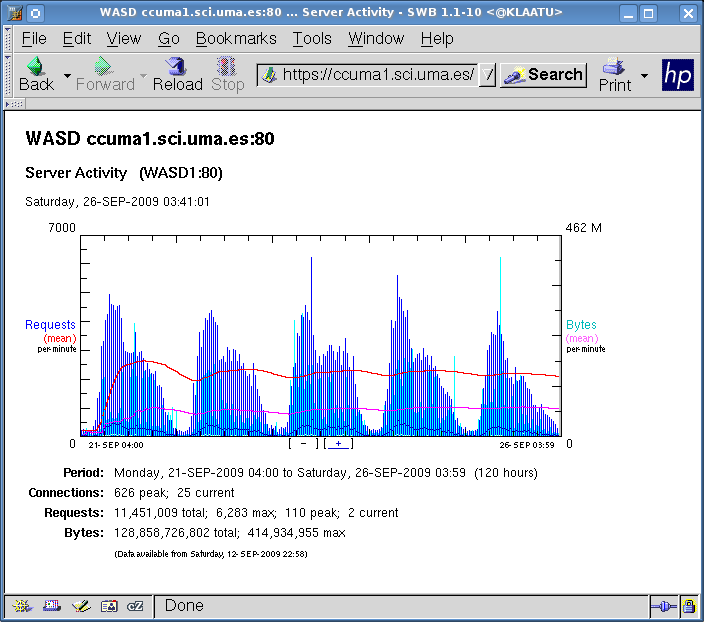Click the '128,858,726,802 total' bytes value

[x=176, y=533]
